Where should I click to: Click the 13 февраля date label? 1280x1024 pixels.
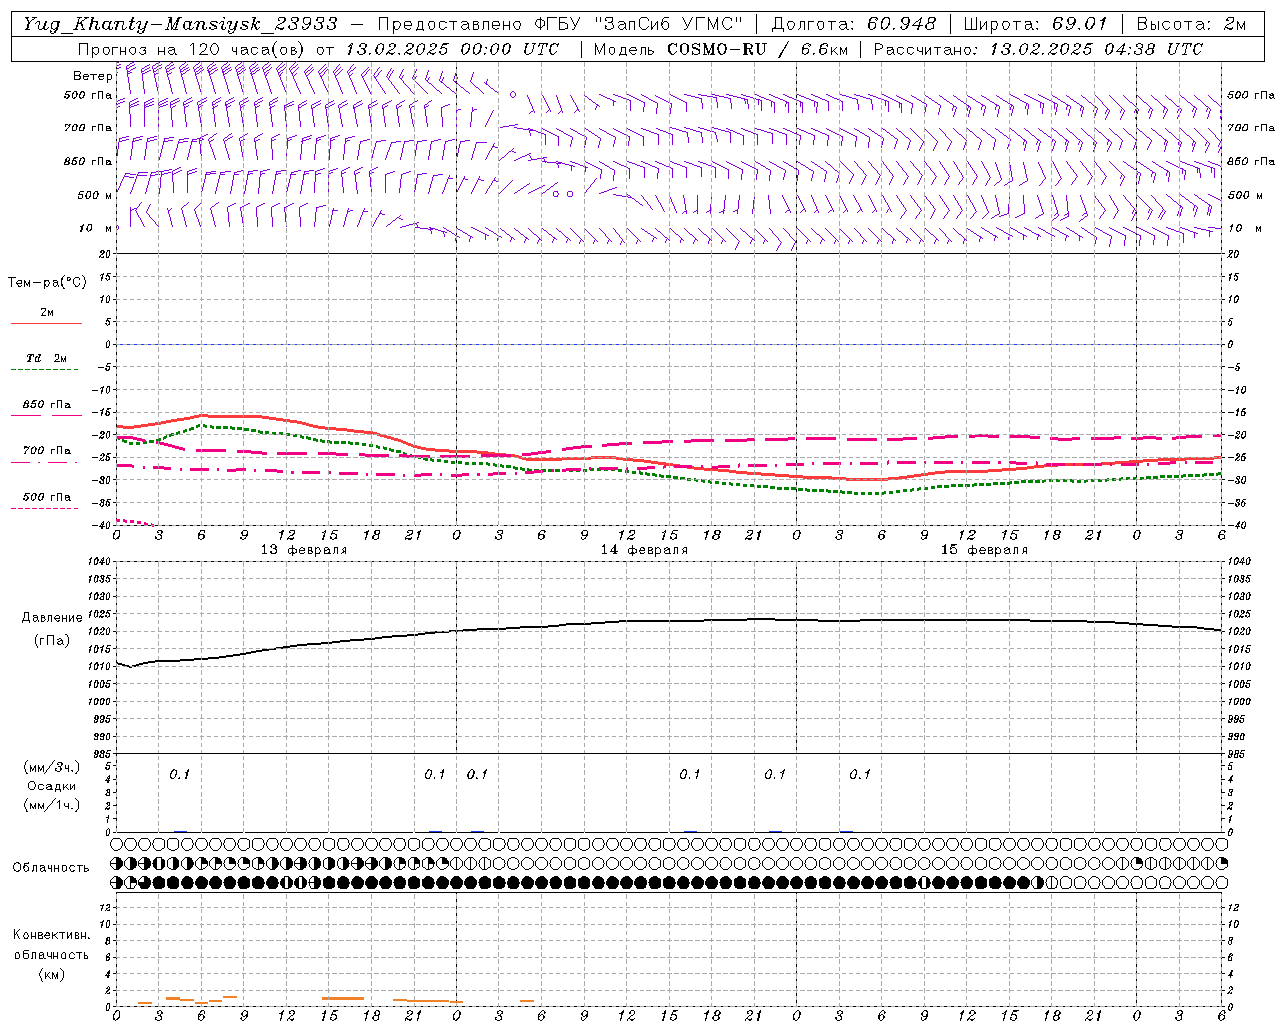pyautogui.click(x=304, y=550)
